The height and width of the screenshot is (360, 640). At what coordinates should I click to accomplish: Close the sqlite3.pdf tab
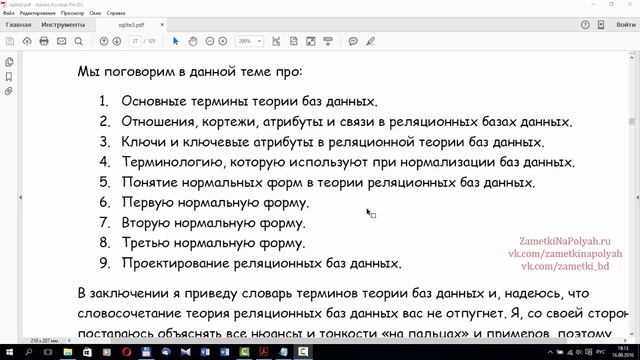coord(162,25)
